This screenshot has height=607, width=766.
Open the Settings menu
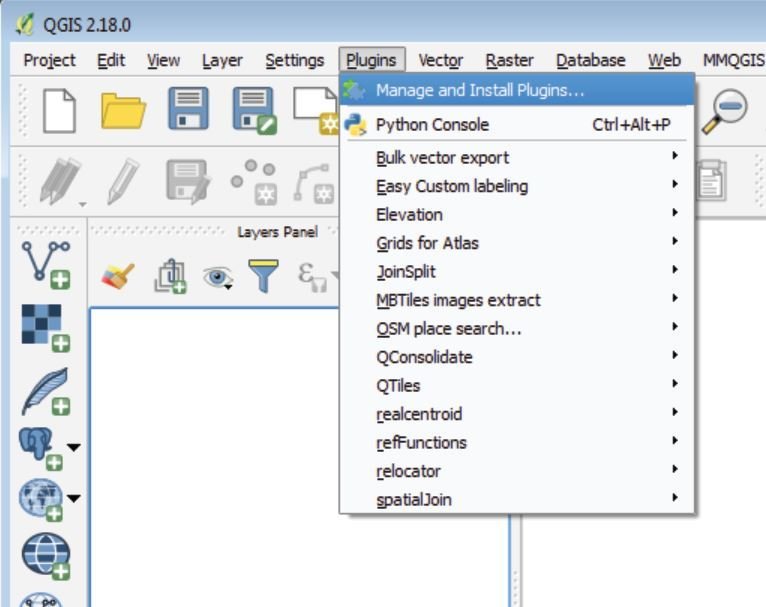[295, 61]
